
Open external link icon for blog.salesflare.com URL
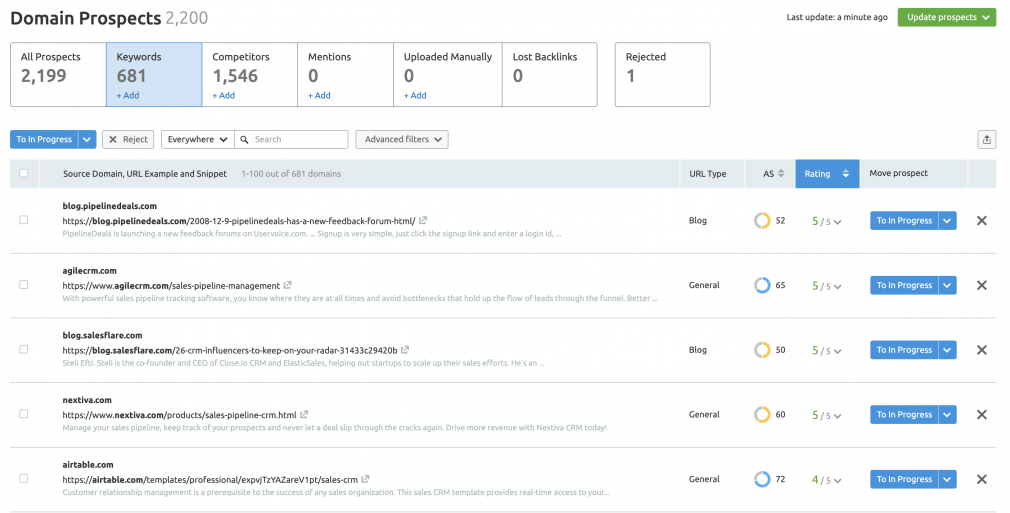point(405,350)
